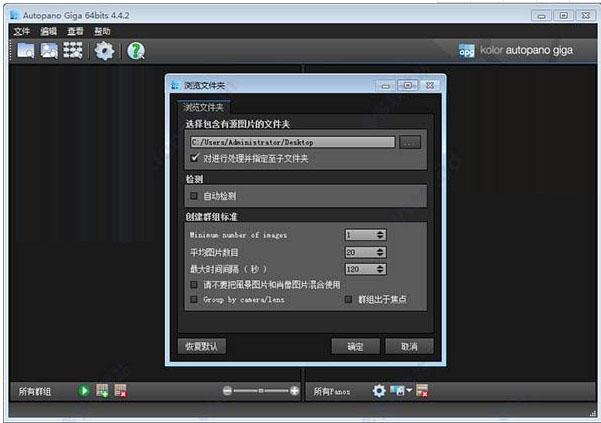The width and height of the screenshot is (601, 423).
Task: Open panos render settings gear icon
Action: coord(379,391)
